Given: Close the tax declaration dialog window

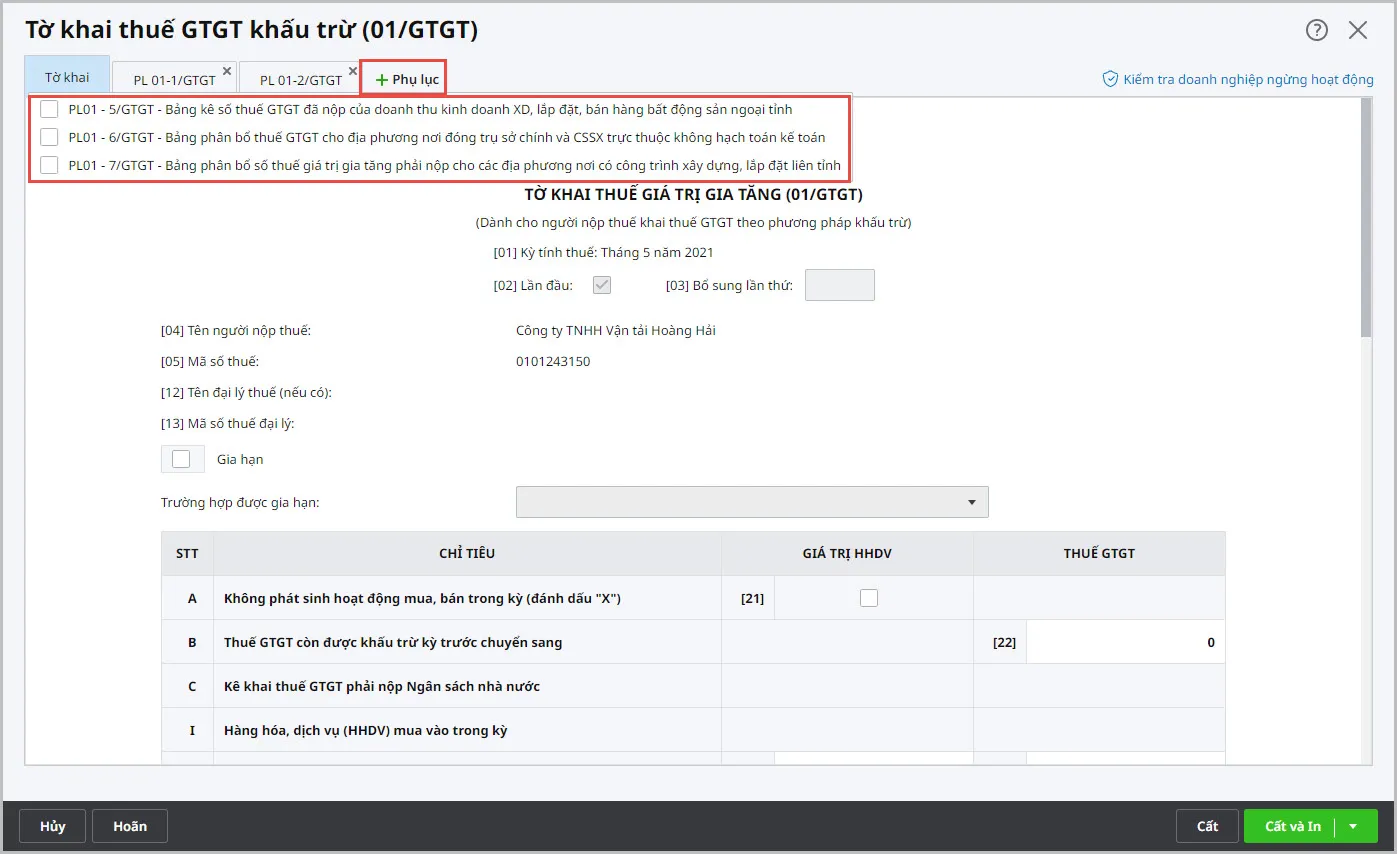Looking at the screenshot, I should (1358, 30).
